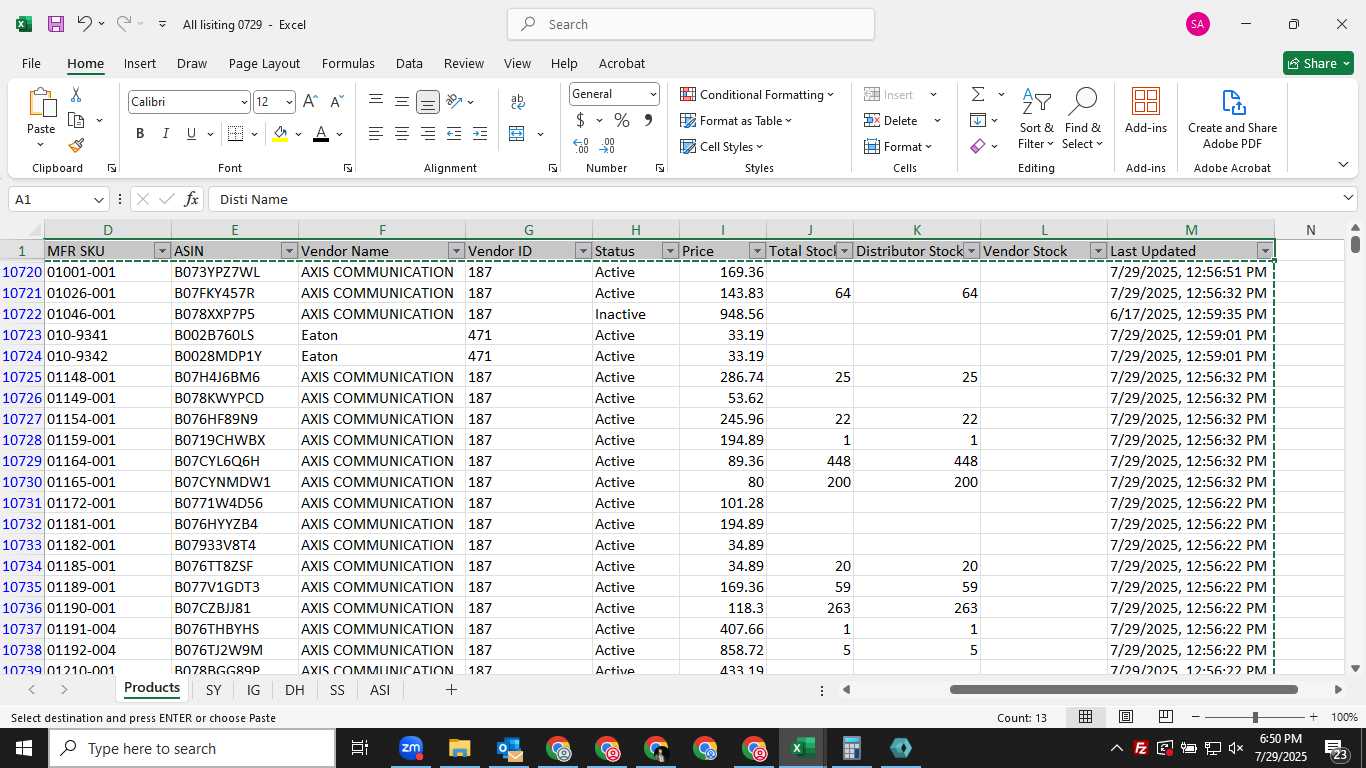The image size is (1366, 768).
Task: Switch to Page Layout view in status bar
Action: click(x=1126, y=717)
